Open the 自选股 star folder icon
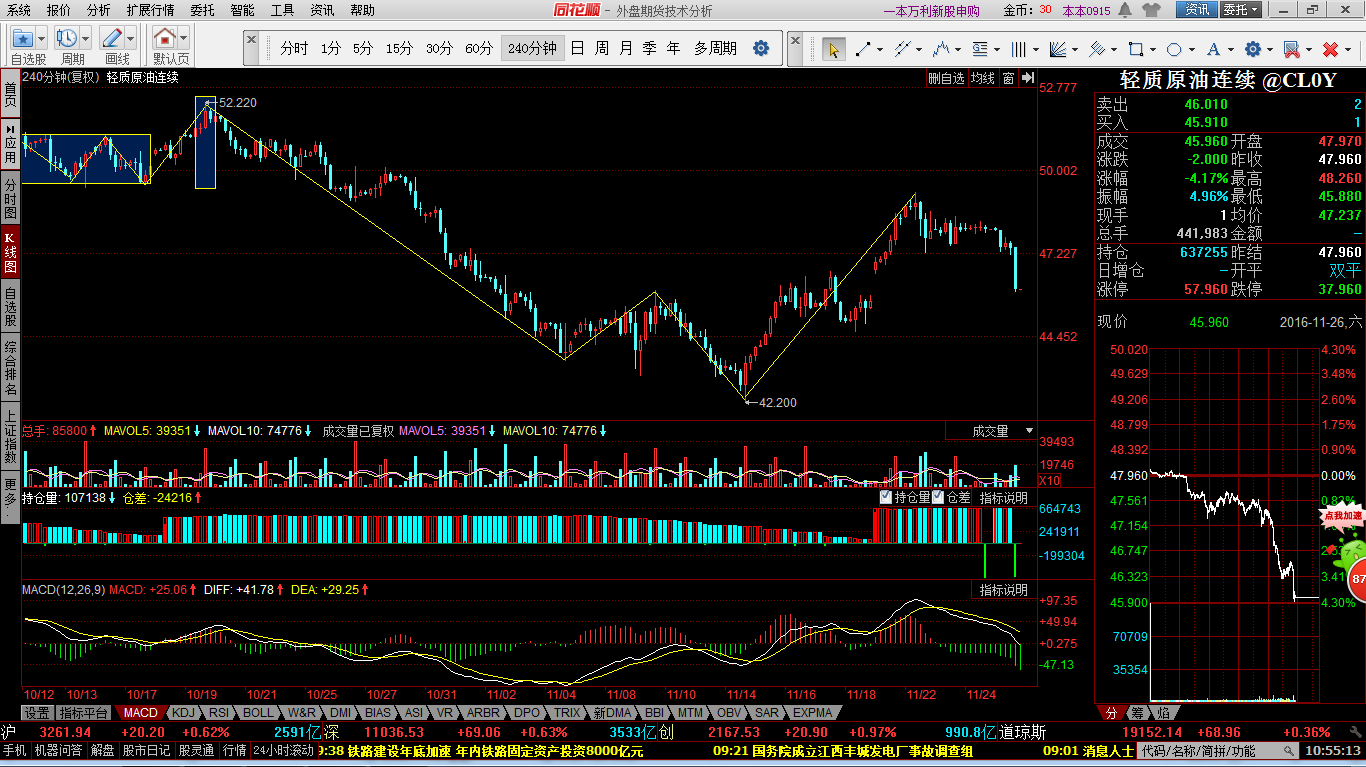This screenshot has width=1366, height=767. point(23,39)
